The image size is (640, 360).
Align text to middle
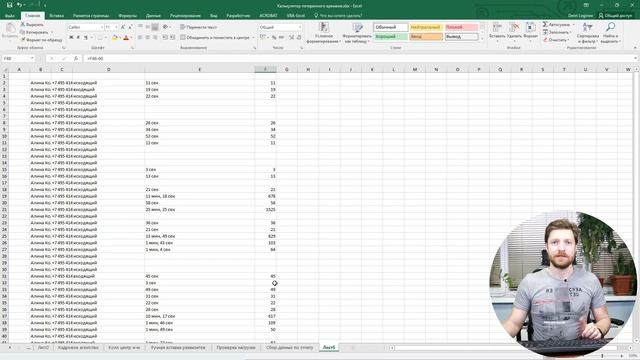click(147, 27)
